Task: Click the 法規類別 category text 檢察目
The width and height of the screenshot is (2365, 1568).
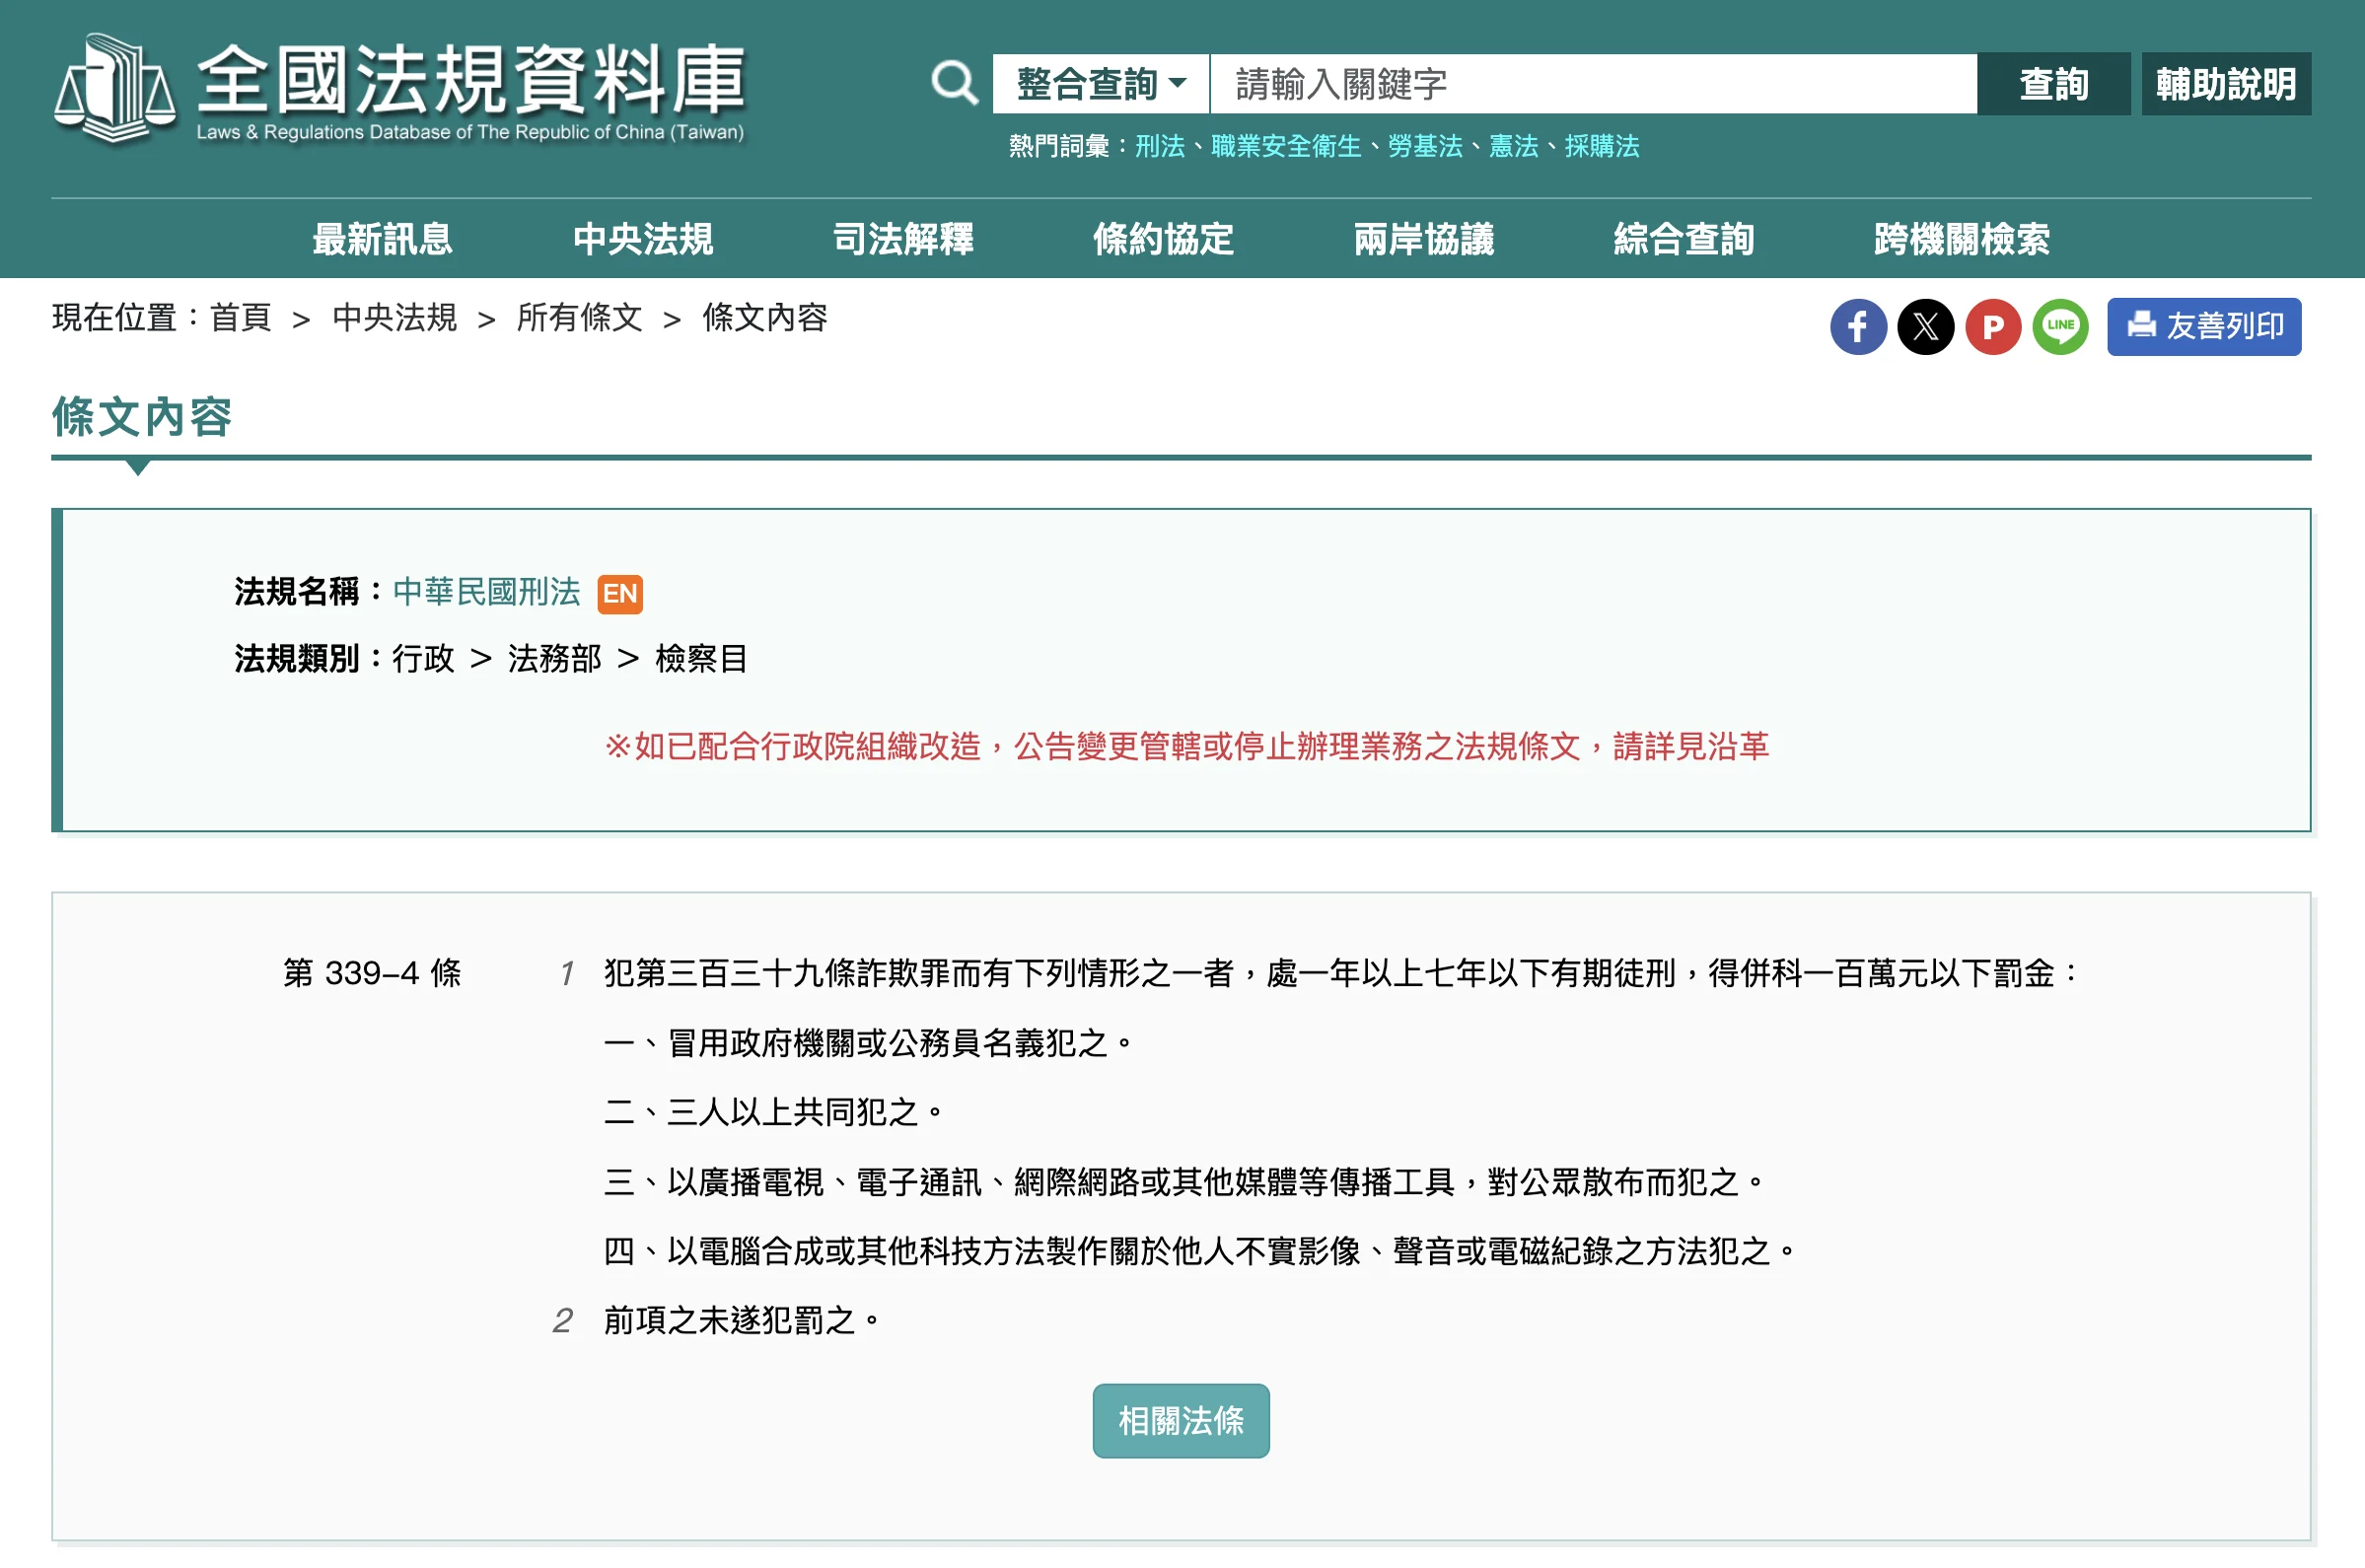Action: point(701,659)
